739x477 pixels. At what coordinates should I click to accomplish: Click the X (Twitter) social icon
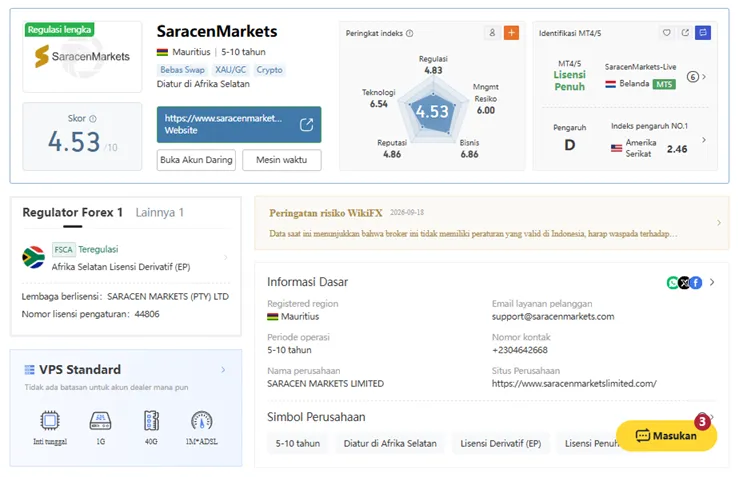(684, 283)
